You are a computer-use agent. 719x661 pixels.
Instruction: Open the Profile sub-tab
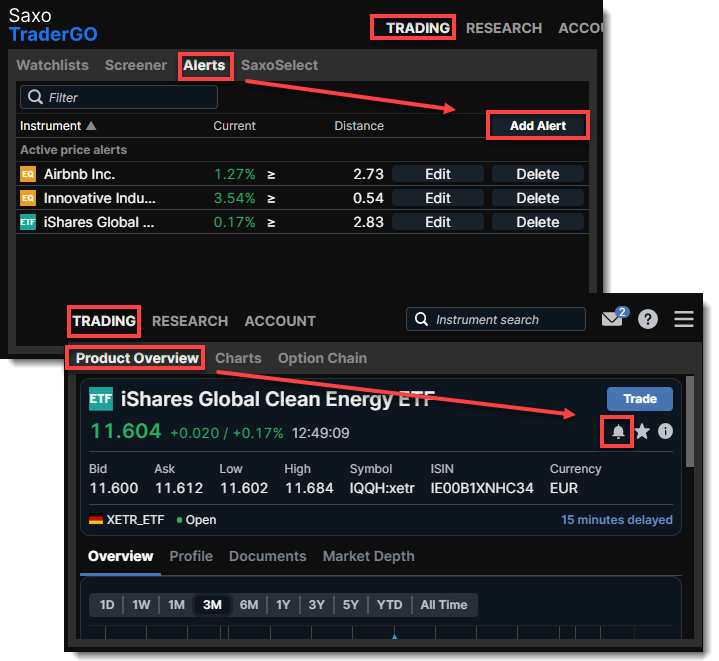(x=191, y=556)
